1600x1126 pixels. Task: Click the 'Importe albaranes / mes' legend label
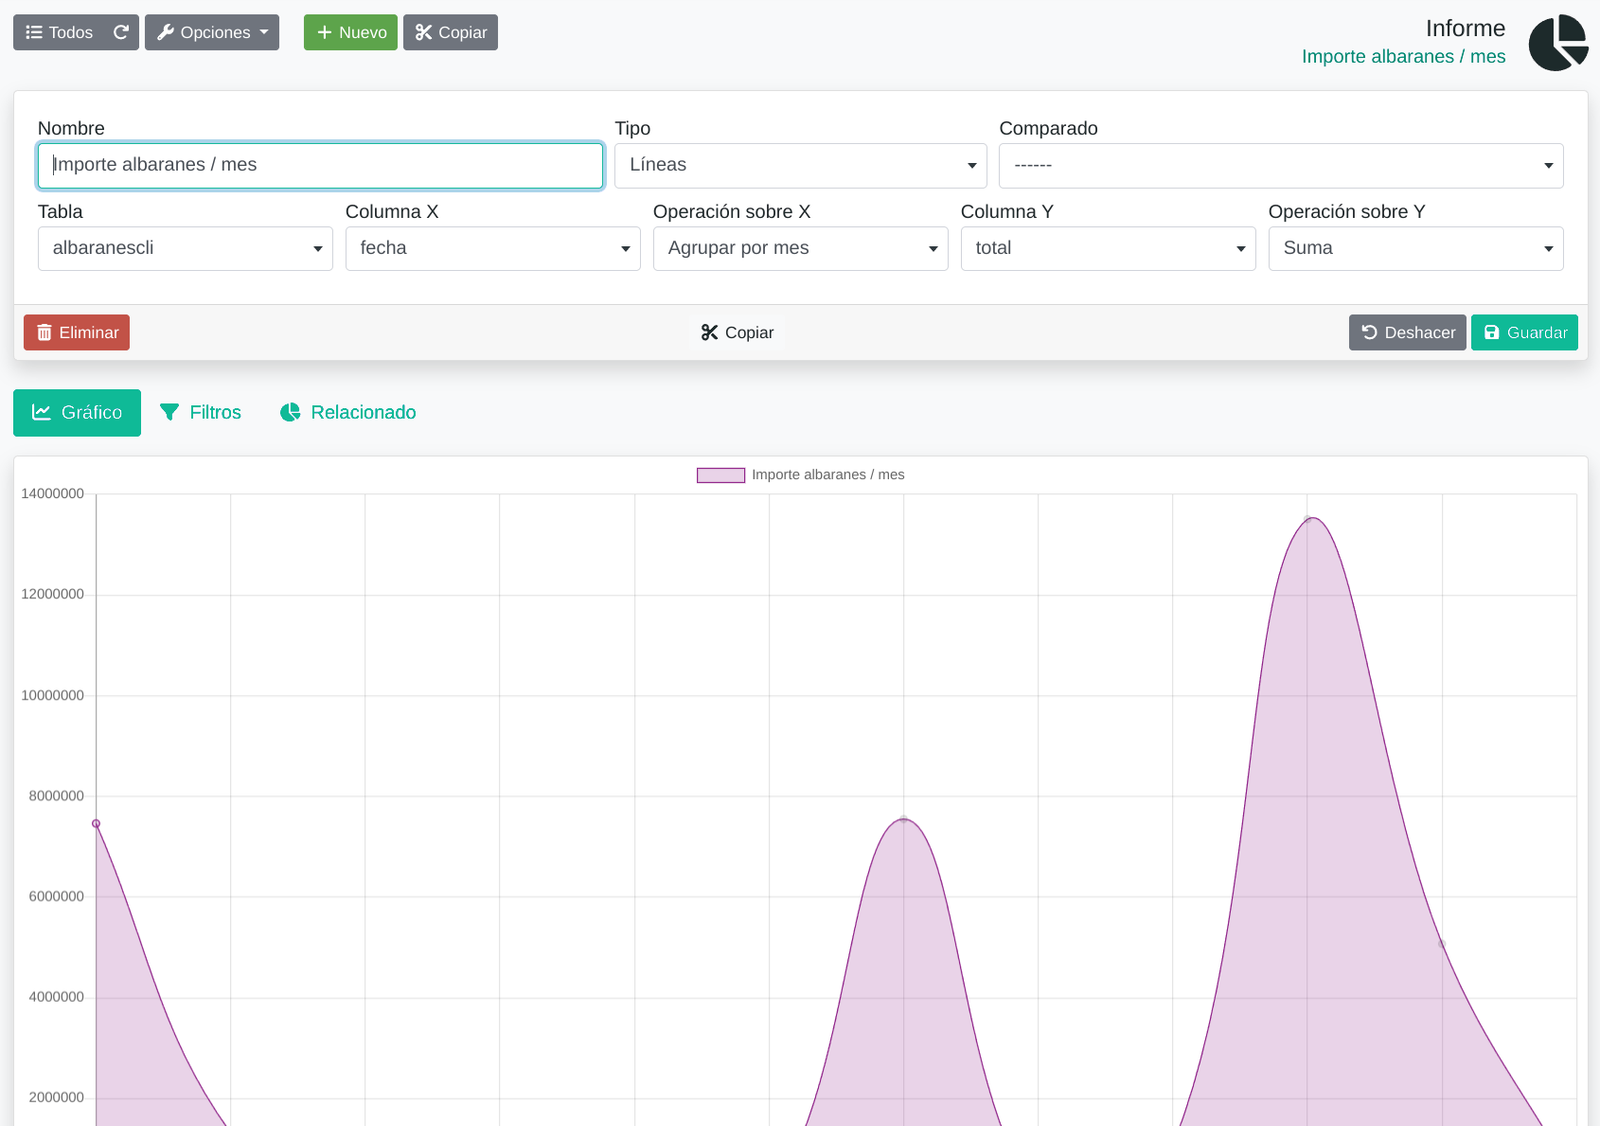(828, 475)
